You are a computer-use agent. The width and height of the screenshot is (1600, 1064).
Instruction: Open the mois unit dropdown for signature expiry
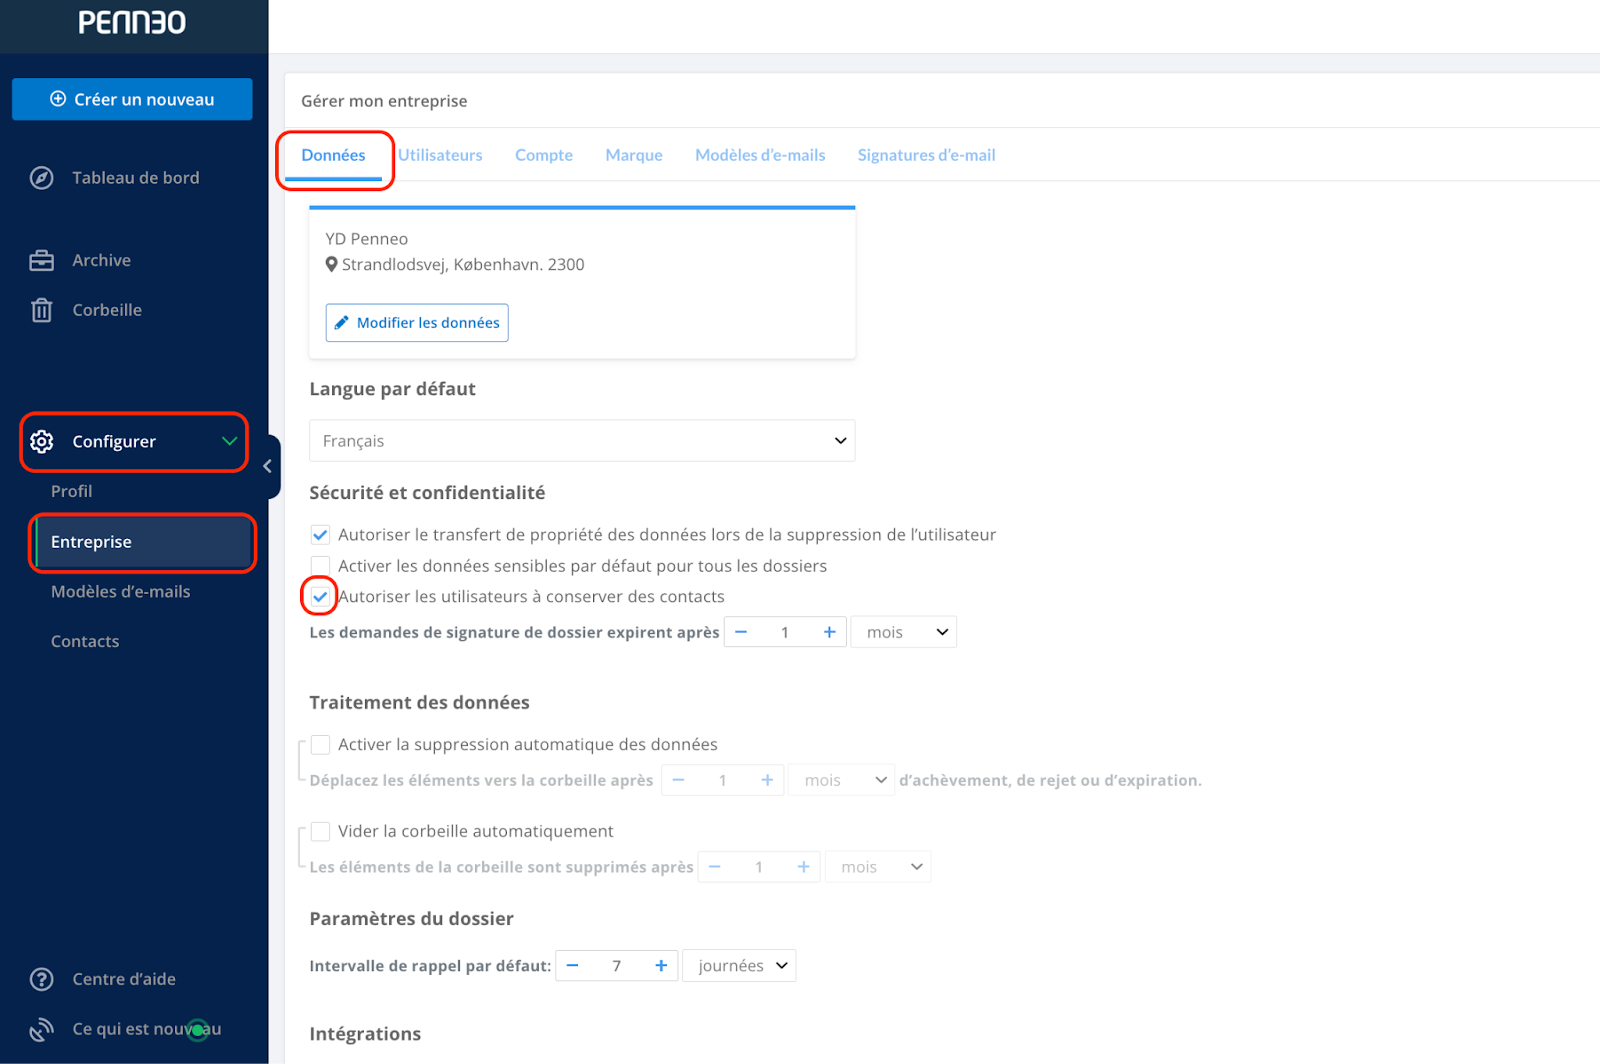point(904,632)
